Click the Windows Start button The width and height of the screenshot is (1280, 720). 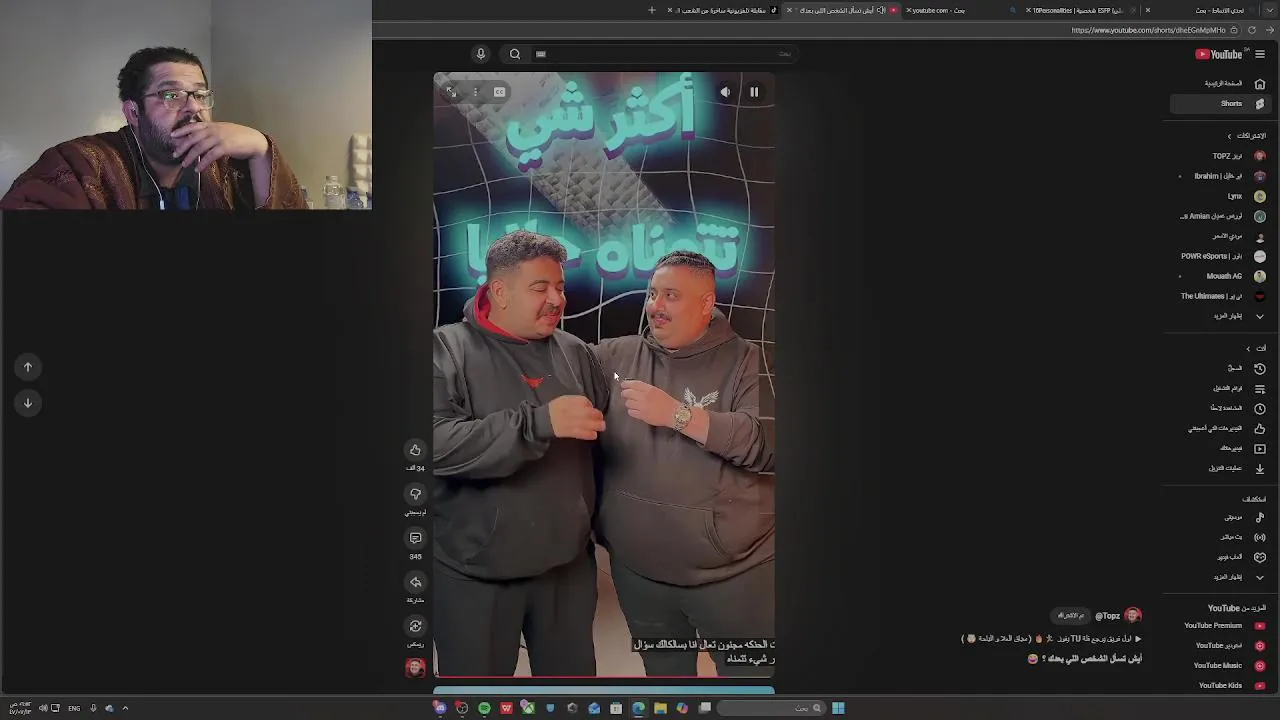tap(838, 708)
